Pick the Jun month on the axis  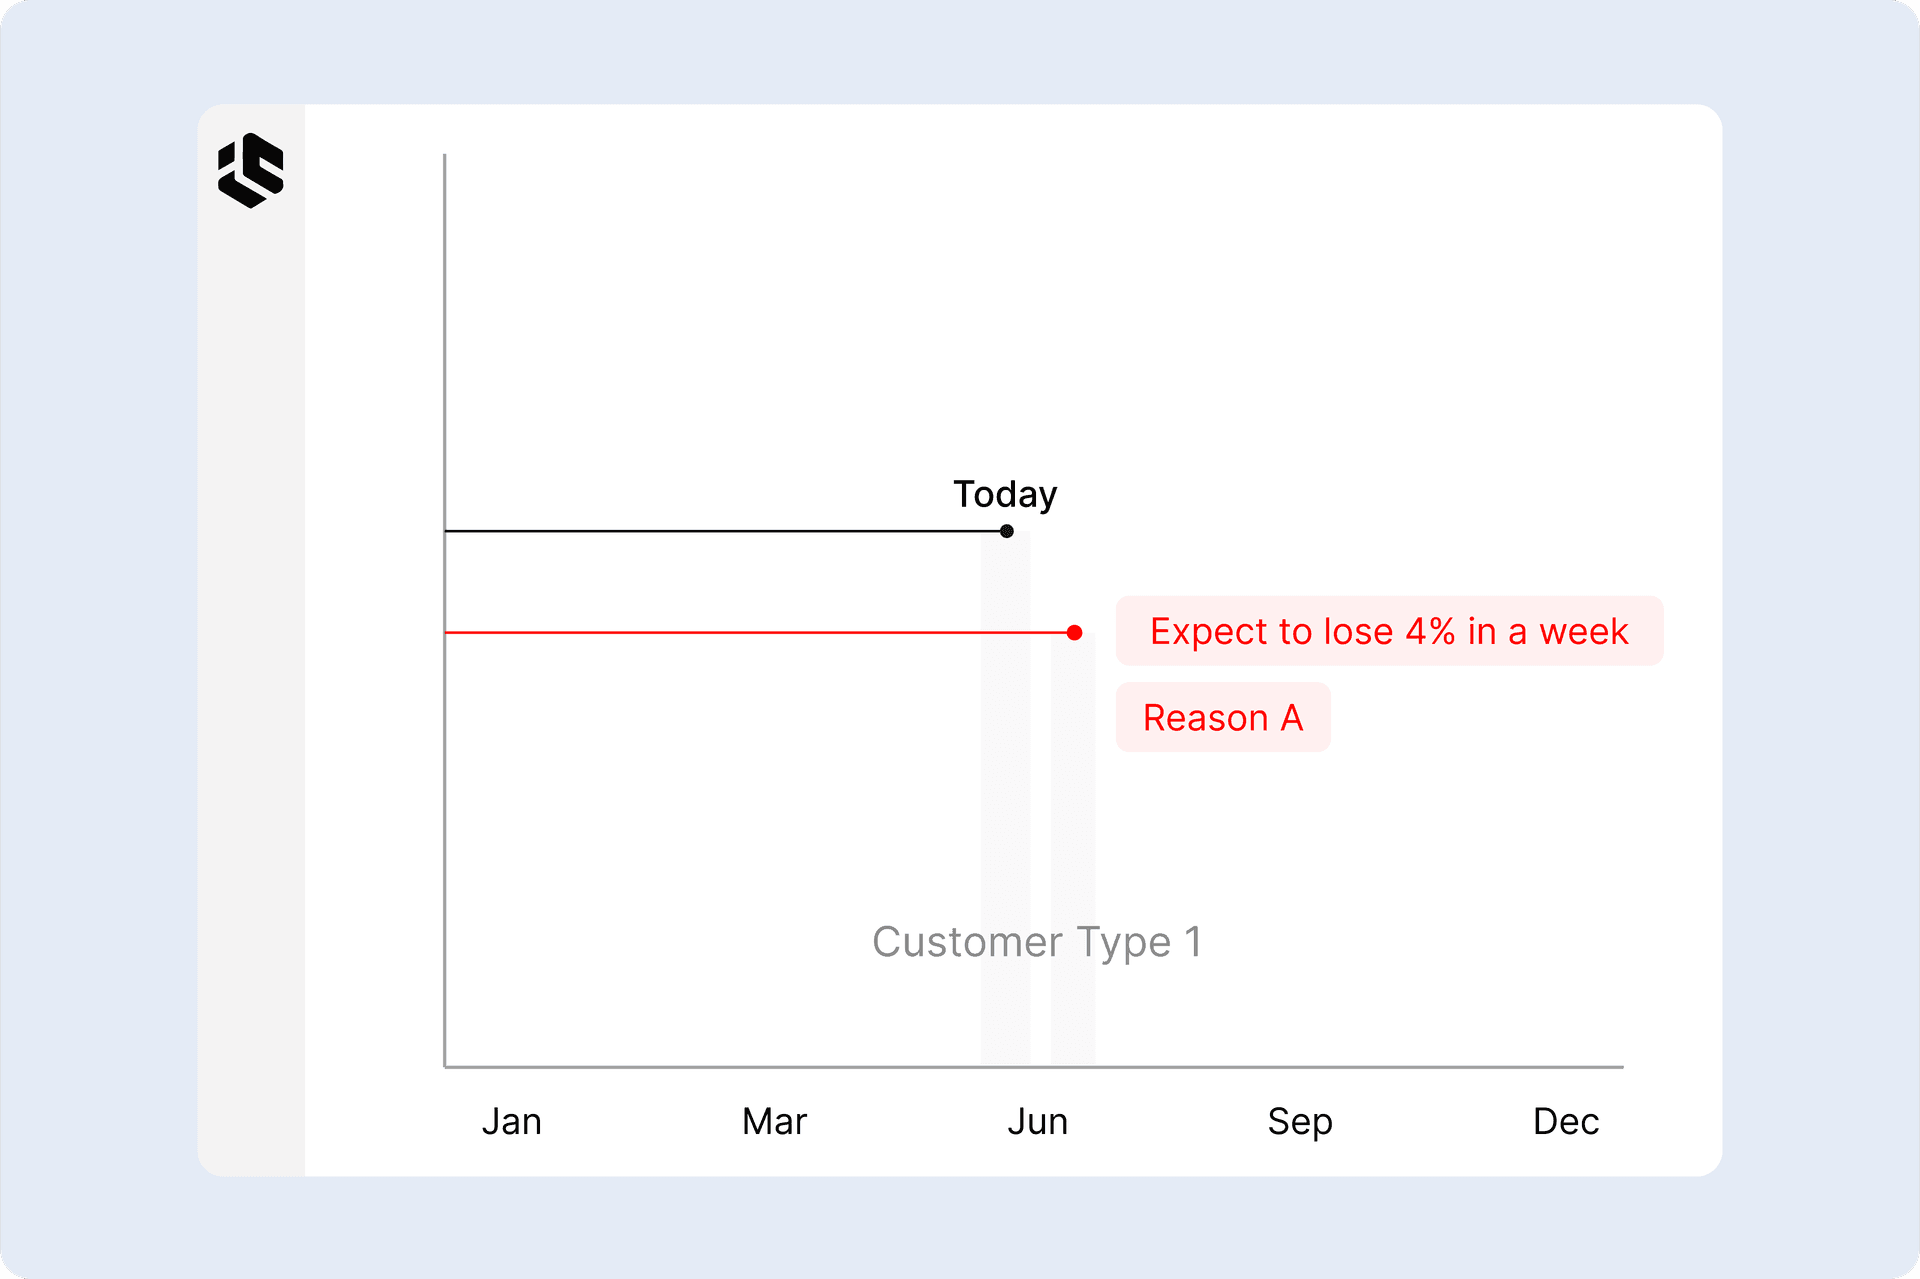(x=1038, y=1121)
